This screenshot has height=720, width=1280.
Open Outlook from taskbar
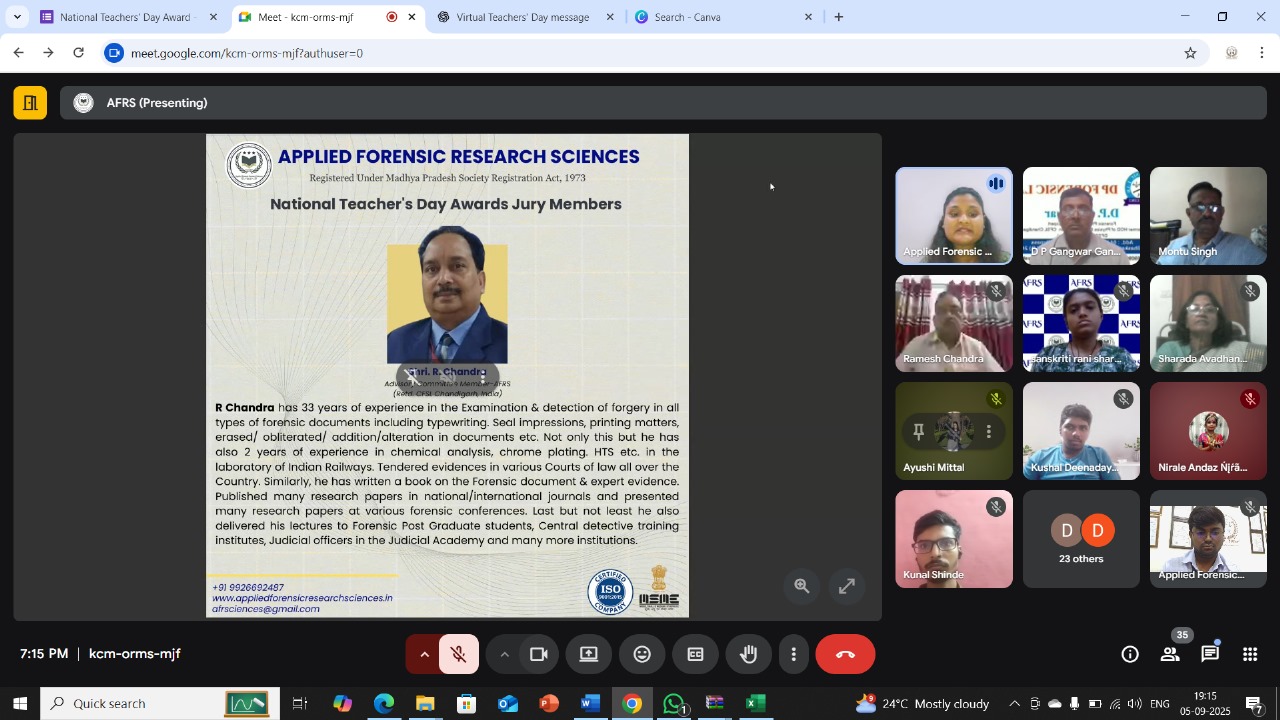click(508, 704)
